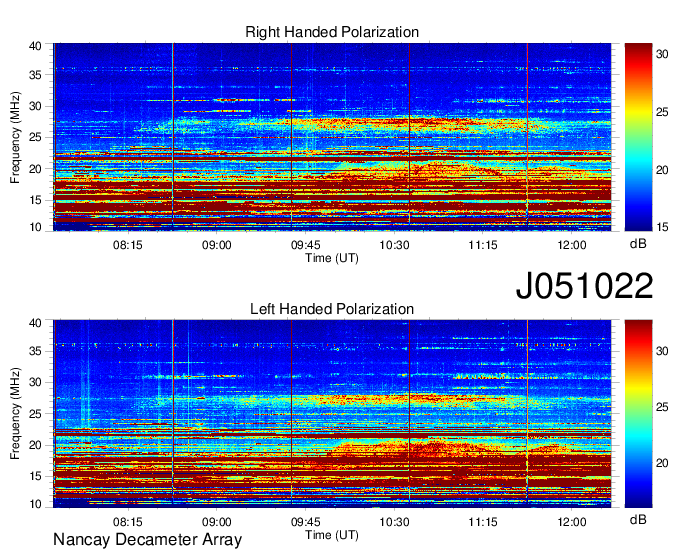The image size is (680, 552).
Task: Click "Frequency (MHz)" label of Right Handed plot
Action: point(15,137)
